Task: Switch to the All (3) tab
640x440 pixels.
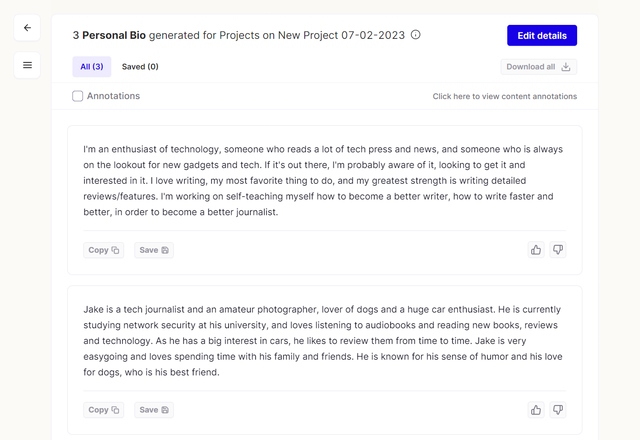Action: [x=92, y=67]
